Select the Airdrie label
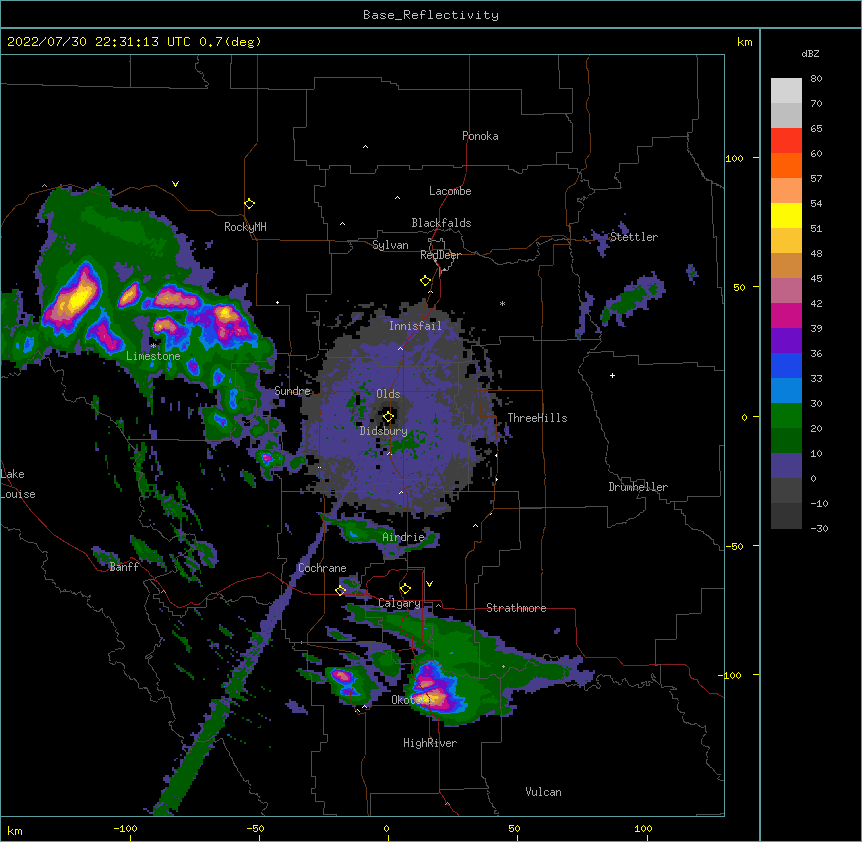862x842 pixels. [403, 537]
